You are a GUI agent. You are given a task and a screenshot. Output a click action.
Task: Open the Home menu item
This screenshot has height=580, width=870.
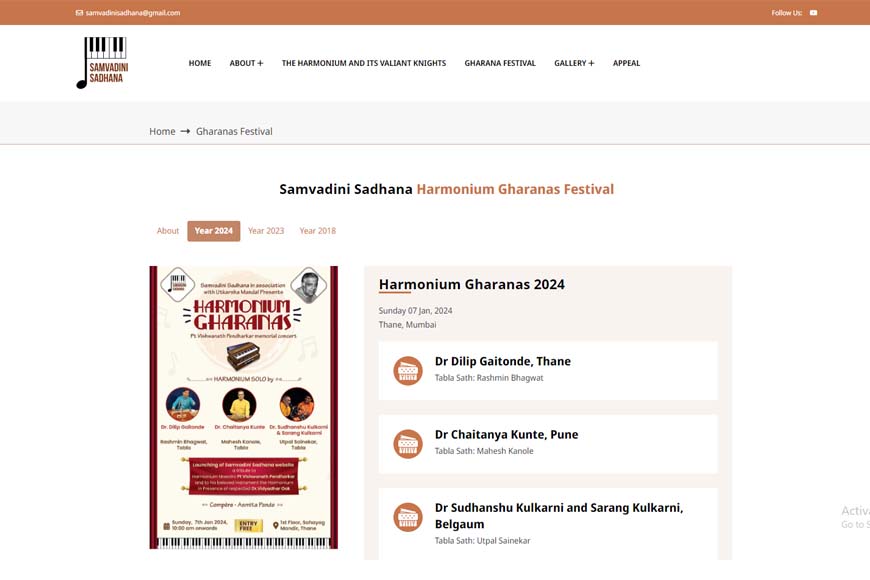200,63
